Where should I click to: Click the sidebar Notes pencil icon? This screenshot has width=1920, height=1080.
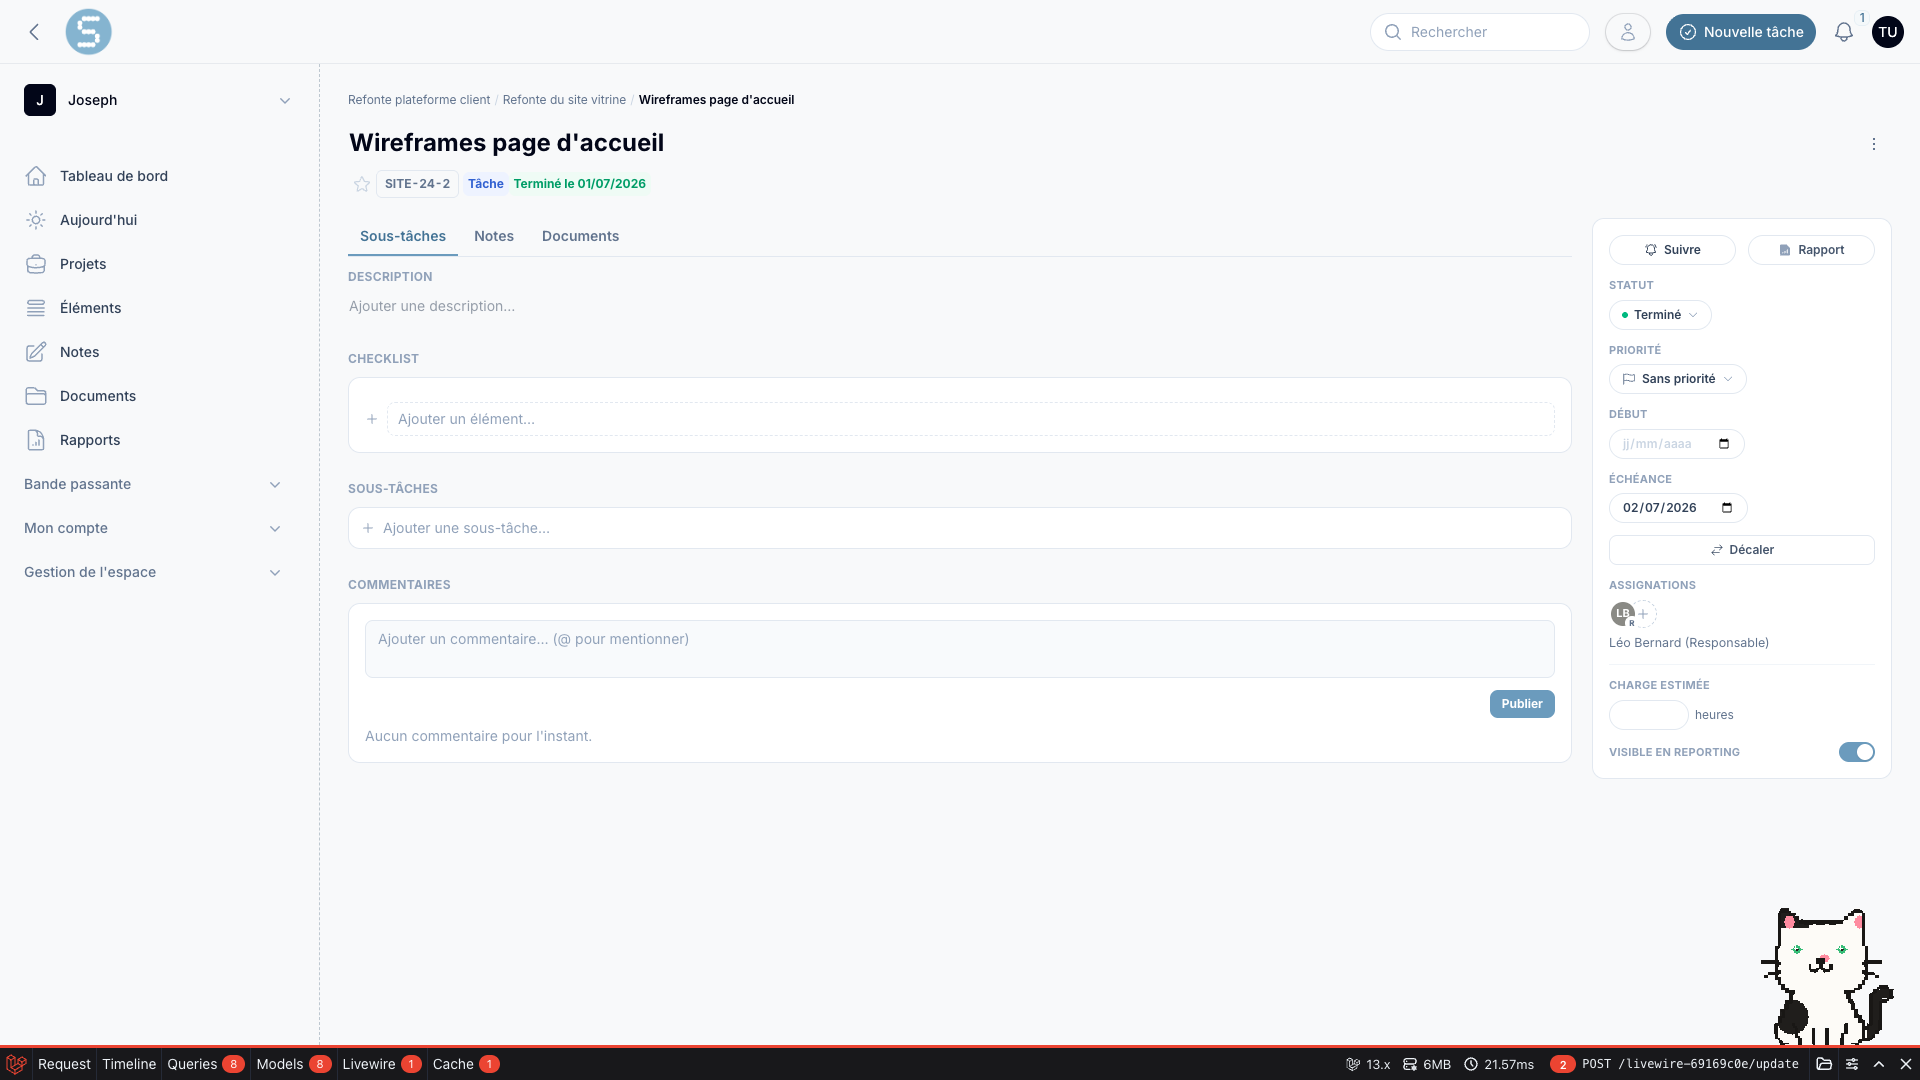click(x=36, y=352)
